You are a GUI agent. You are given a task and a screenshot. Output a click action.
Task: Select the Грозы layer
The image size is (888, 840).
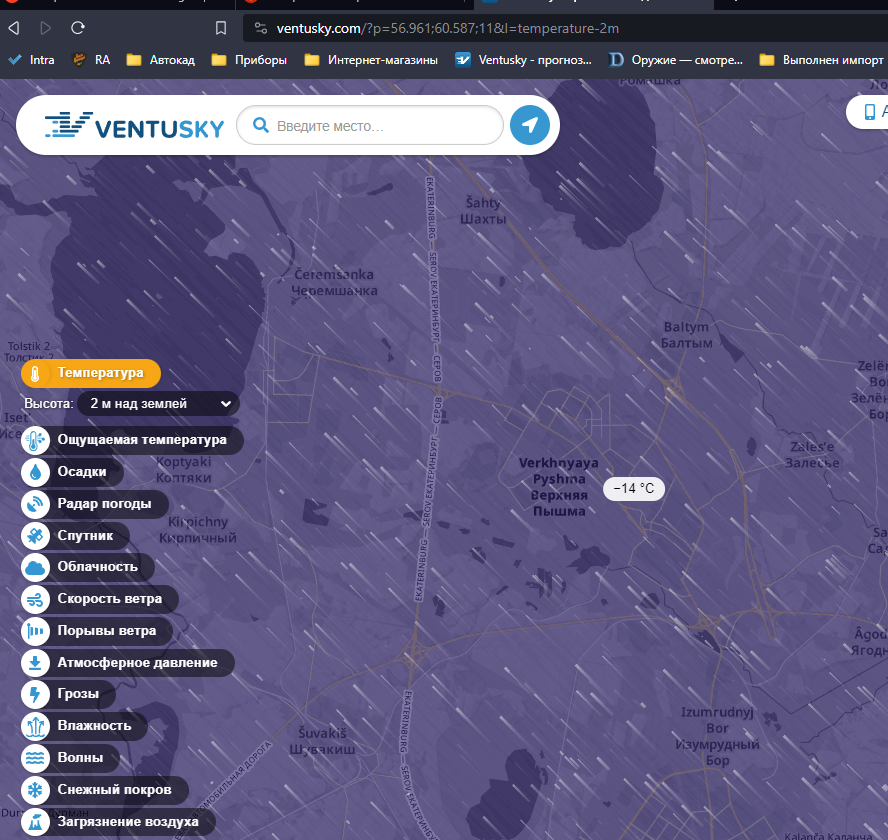(x=69, y=694)
